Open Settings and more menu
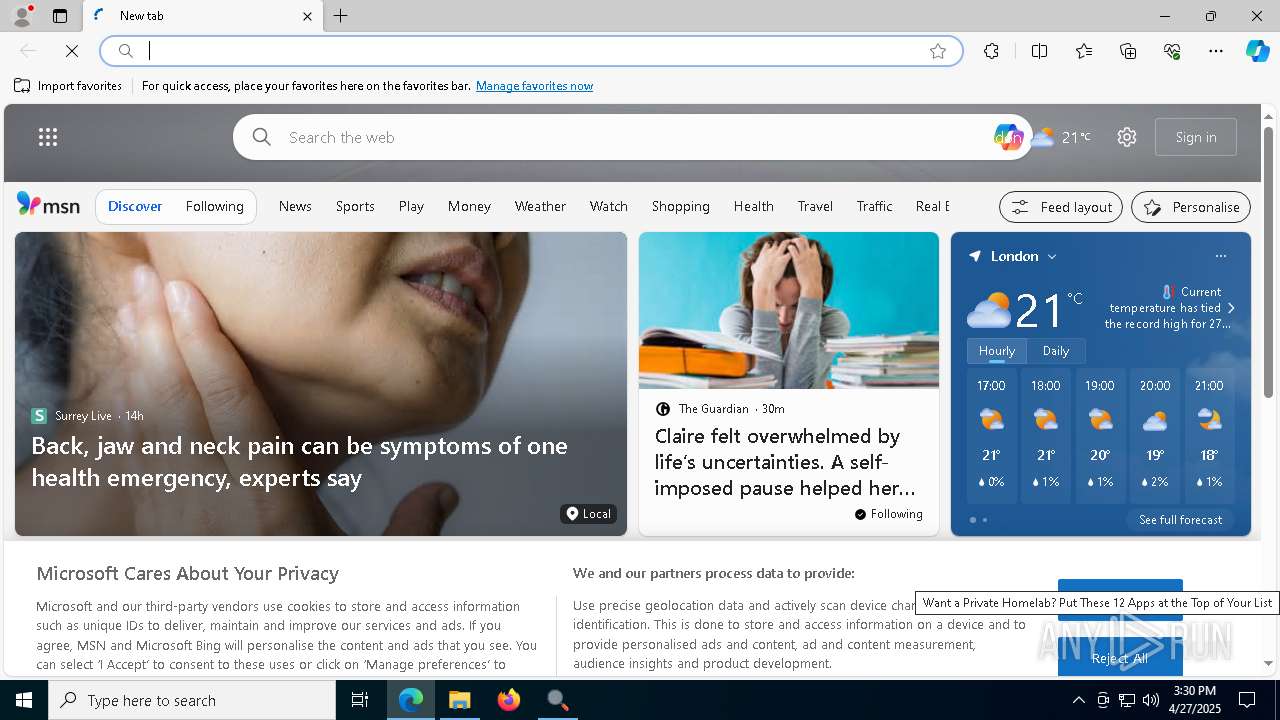The width and height of the screenshot is (1280, 720). 1216,51
